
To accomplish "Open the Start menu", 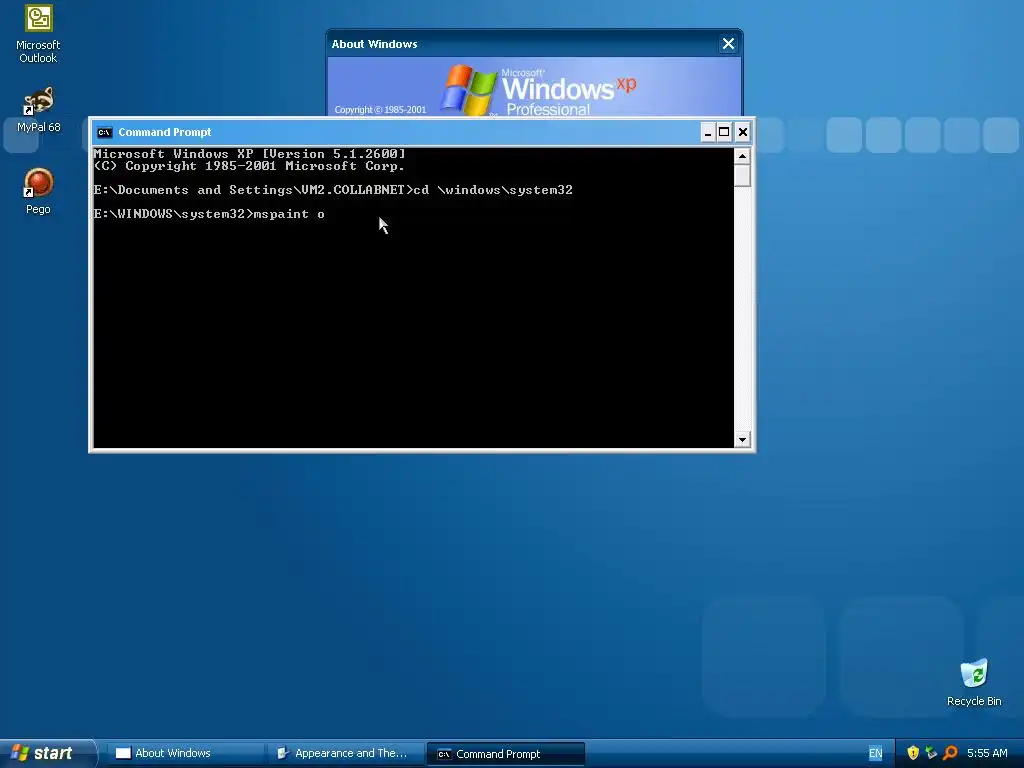I will tap(46, 753).
